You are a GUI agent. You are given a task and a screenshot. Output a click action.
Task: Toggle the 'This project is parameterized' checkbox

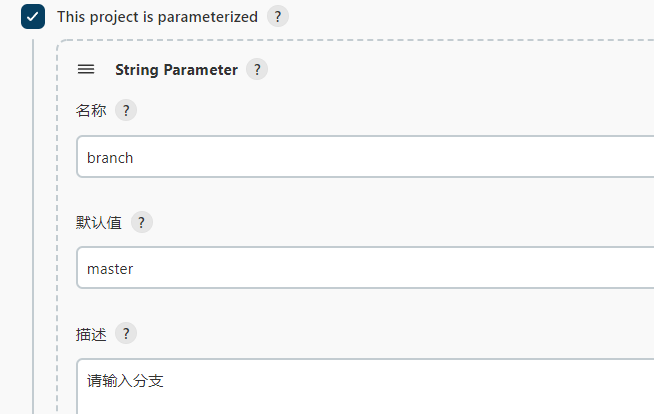pyautogui.click(x=33, y=17)
